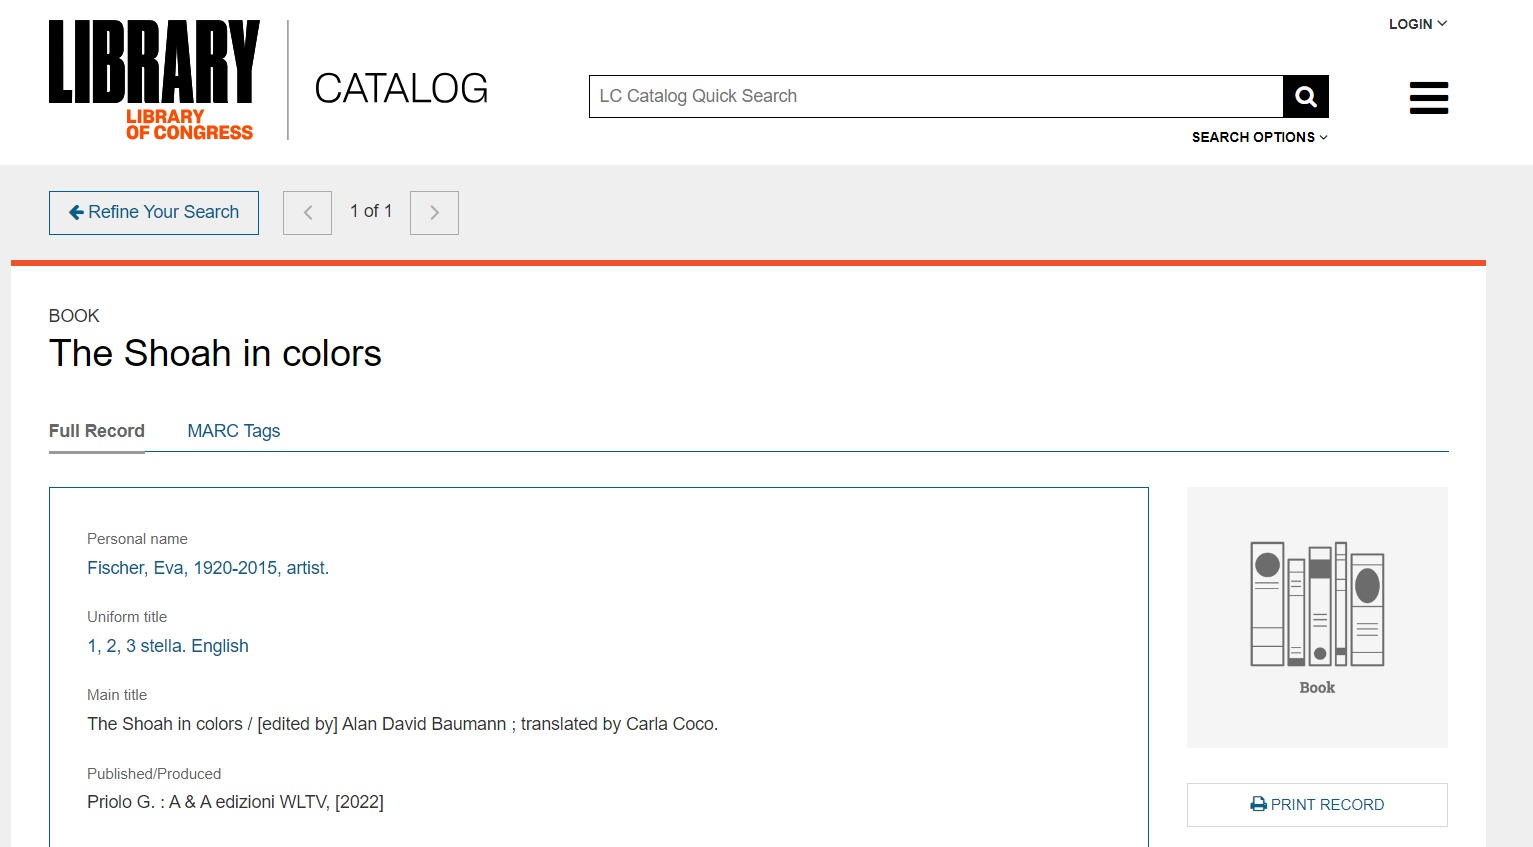The height and width of the screenshot is (847, 1533).
Task: Expand the LOGIN dropdown
Action: tap(1417, 24)
